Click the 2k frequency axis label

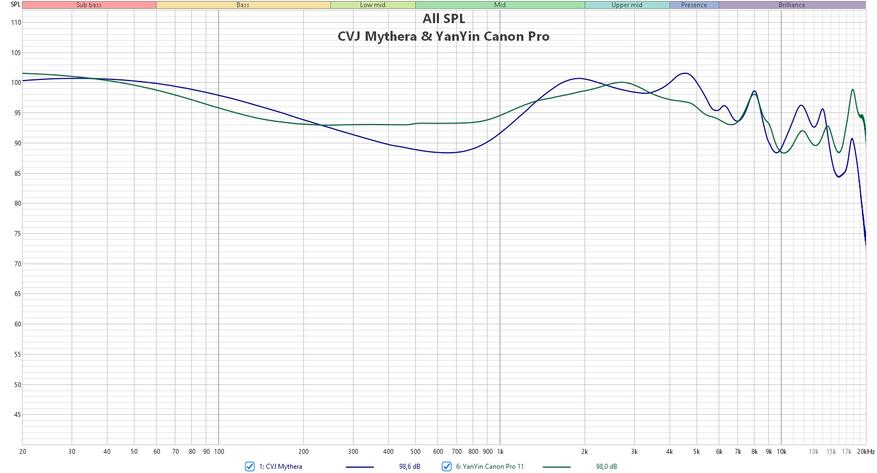tap(585, 451)
